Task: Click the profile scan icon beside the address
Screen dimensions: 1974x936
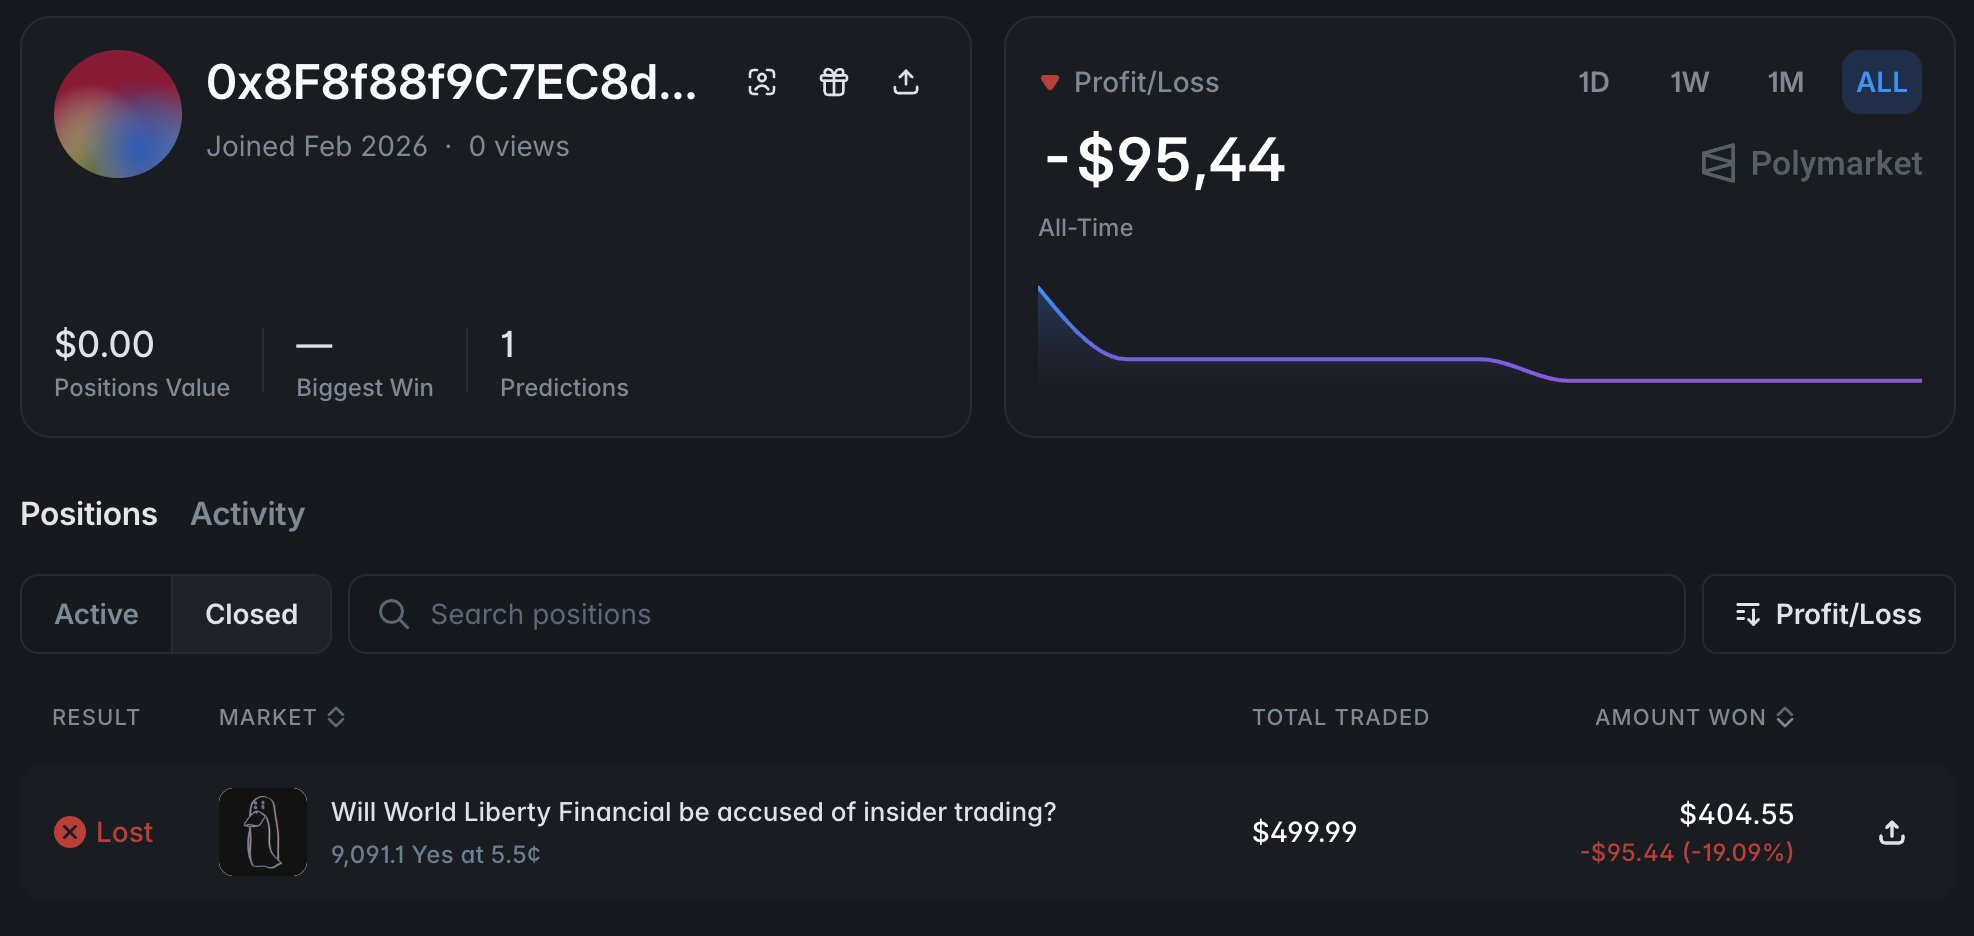Action: 762,82
